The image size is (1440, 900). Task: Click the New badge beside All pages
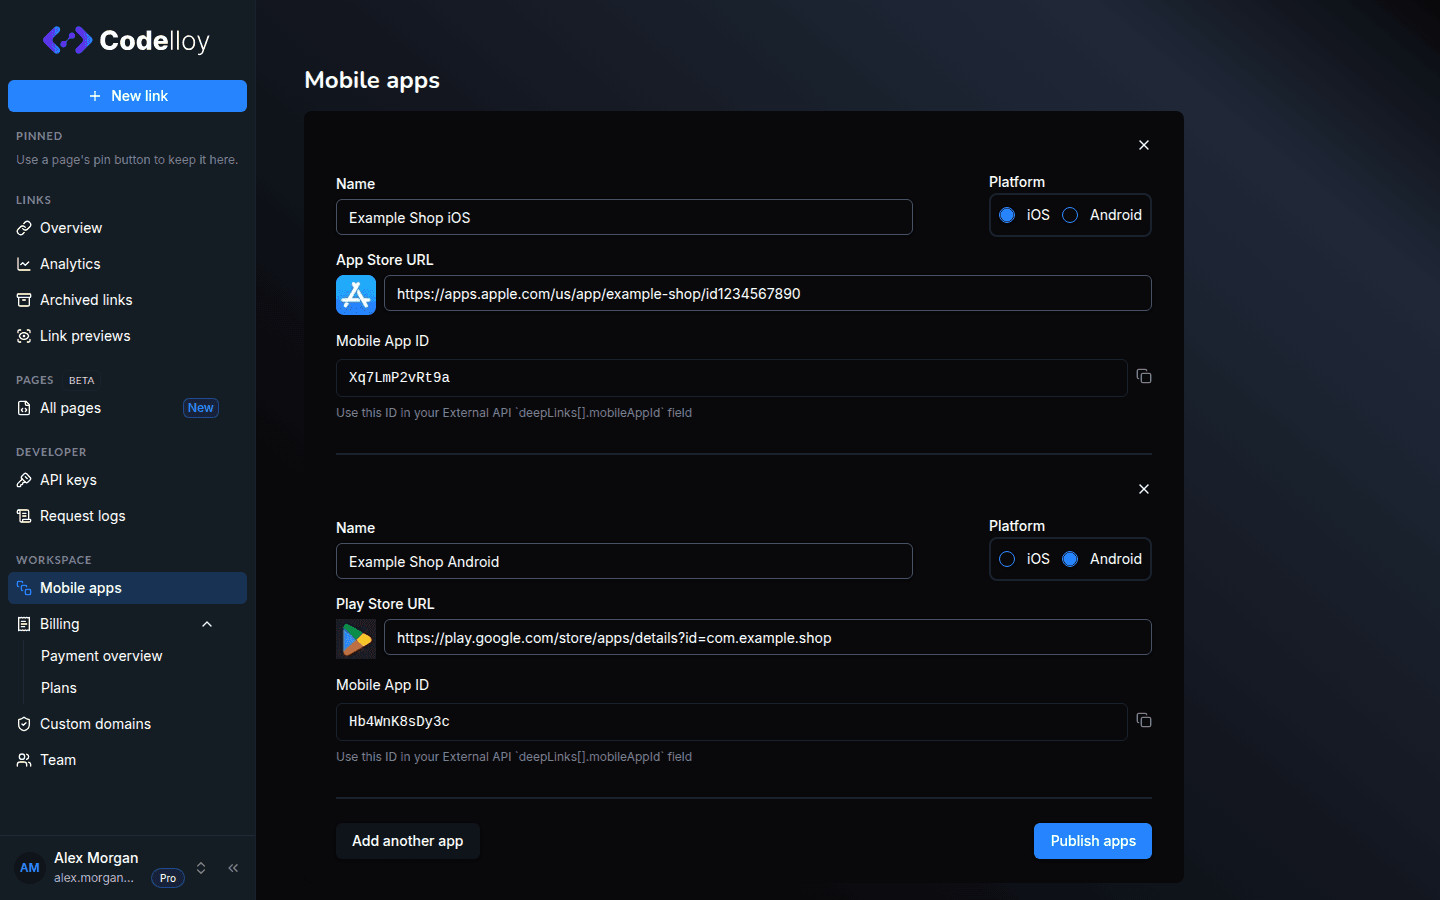click(x=201, y=408)
